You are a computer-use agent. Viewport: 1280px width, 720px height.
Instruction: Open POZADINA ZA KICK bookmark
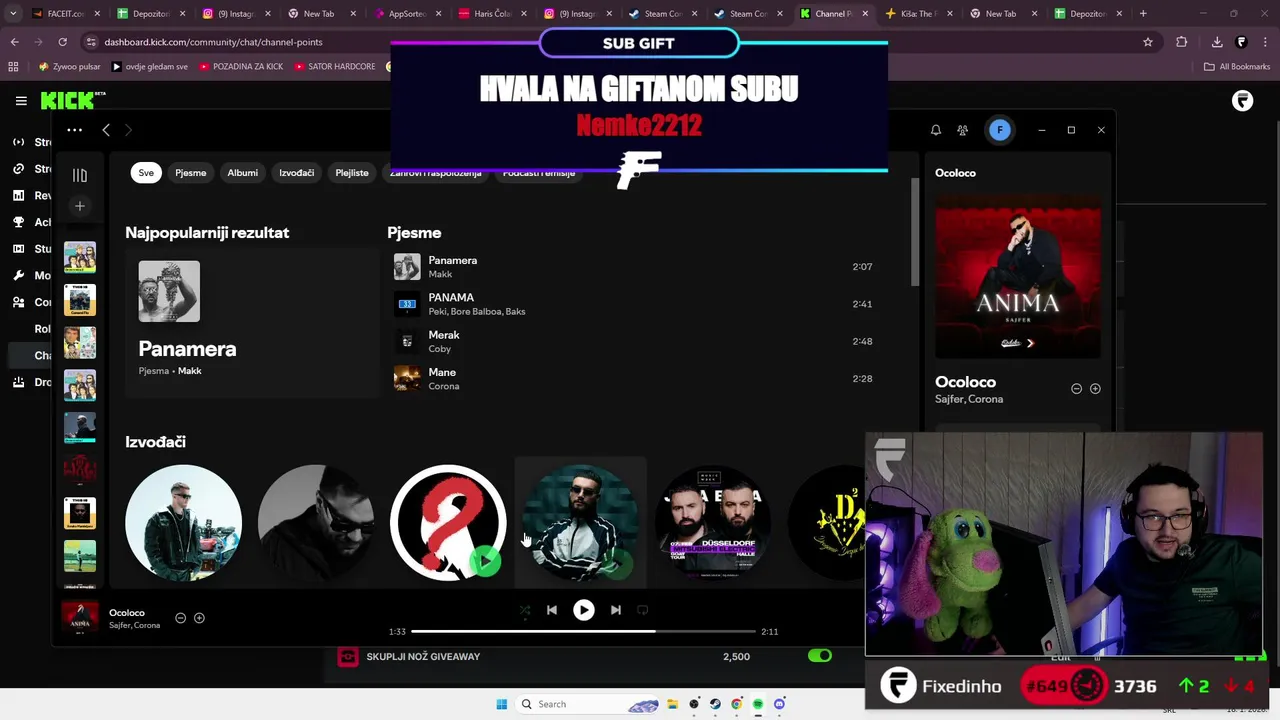tap(241, 67)
